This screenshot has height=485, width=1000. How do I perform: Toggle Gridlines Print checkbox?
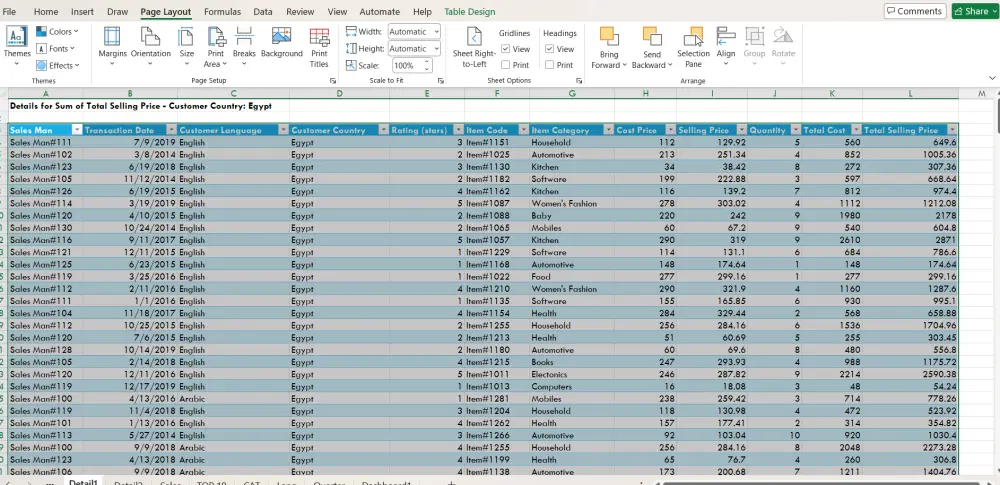tap(506, 65)
